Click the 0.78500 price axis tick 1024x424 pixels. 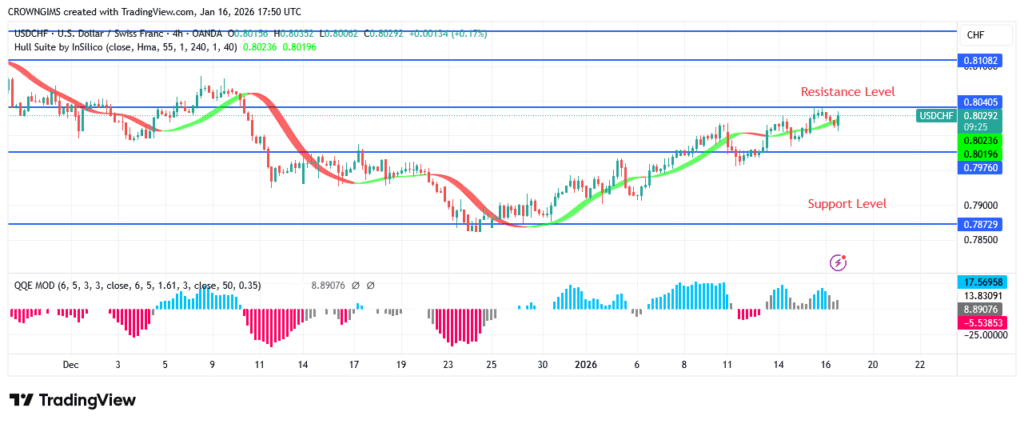pyautogui.click(x=979, y=240)
